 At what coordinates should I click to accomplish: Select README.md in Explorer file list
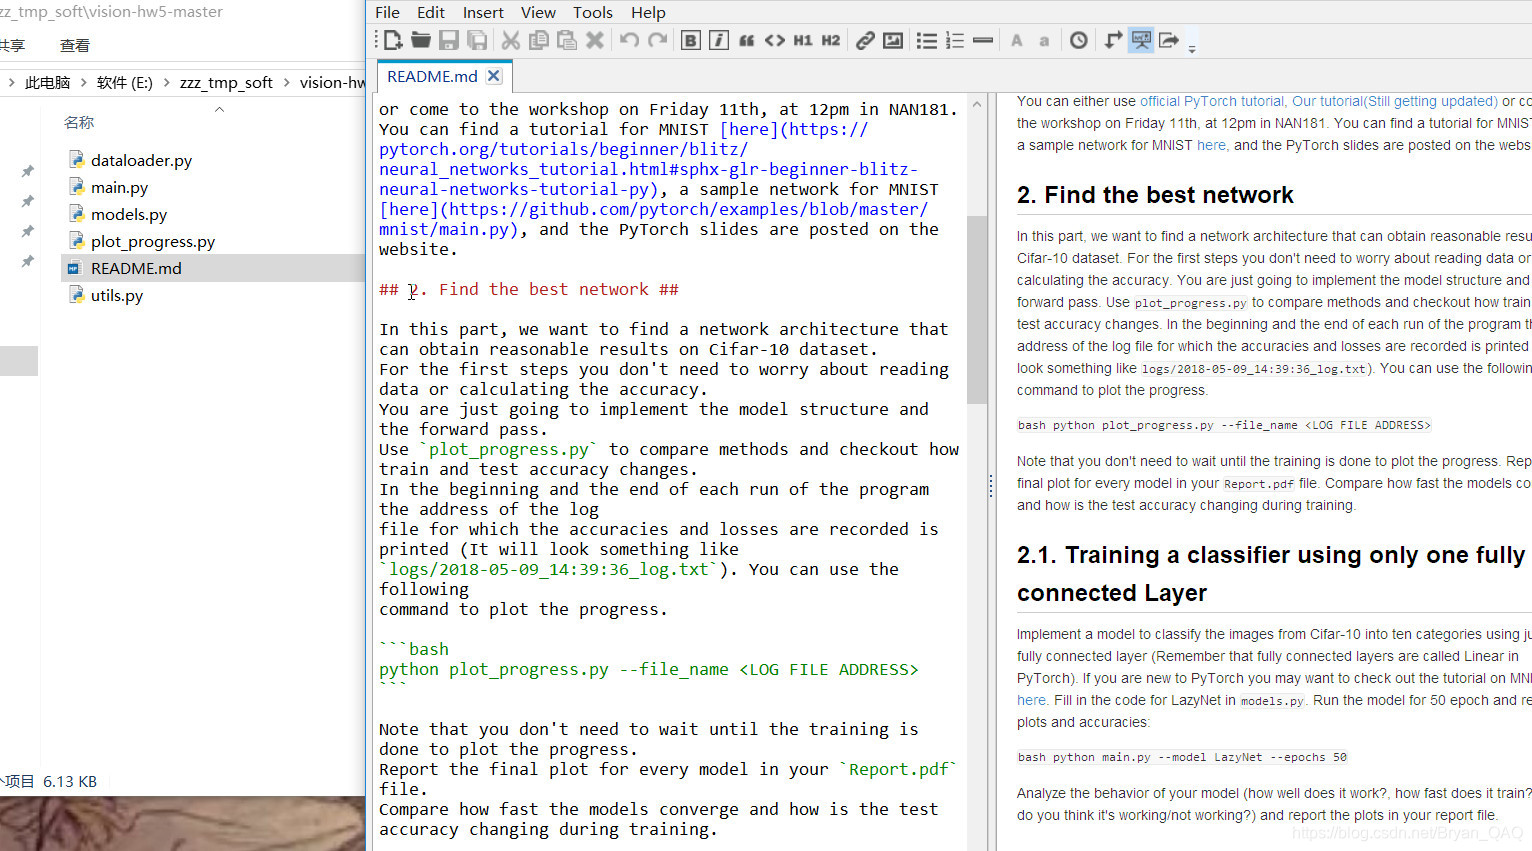click(x=213, y=268)
